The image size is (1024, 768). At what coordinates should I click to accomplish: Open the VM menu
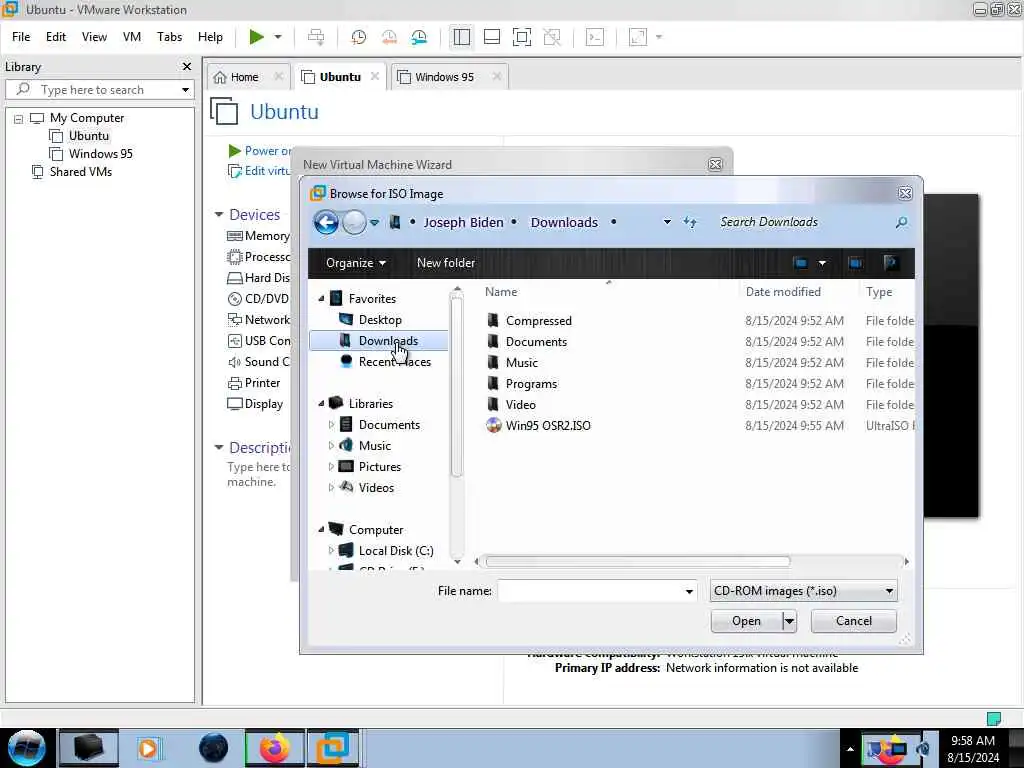132,37
